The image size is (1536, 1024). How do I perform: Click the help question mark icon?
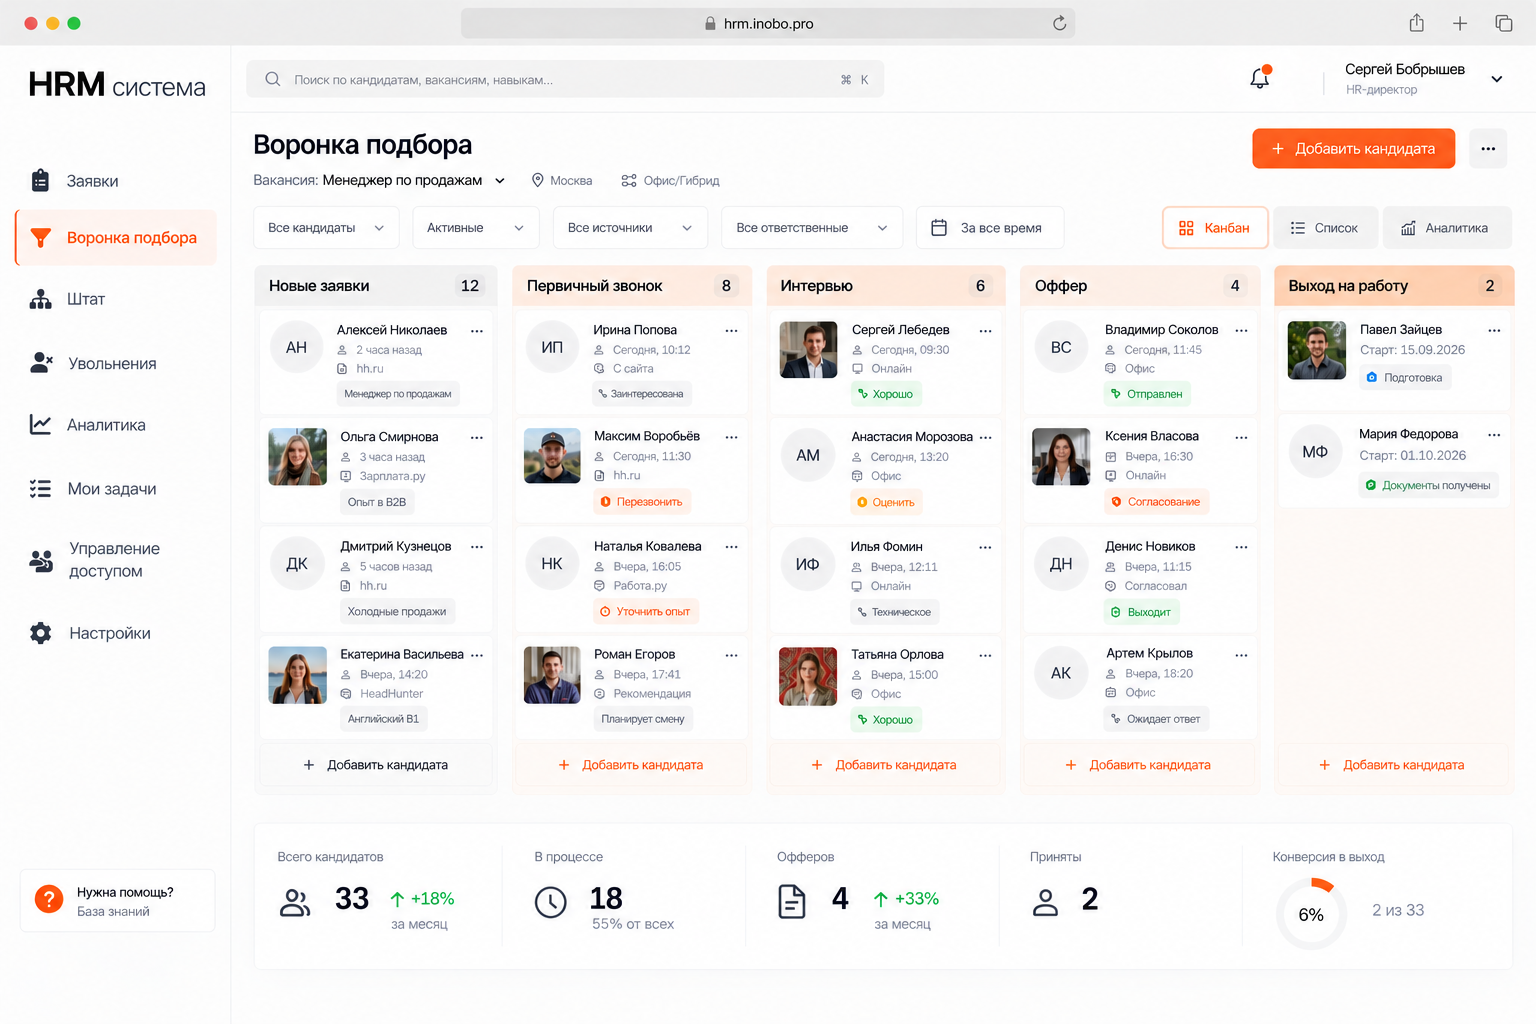point(49,899)
